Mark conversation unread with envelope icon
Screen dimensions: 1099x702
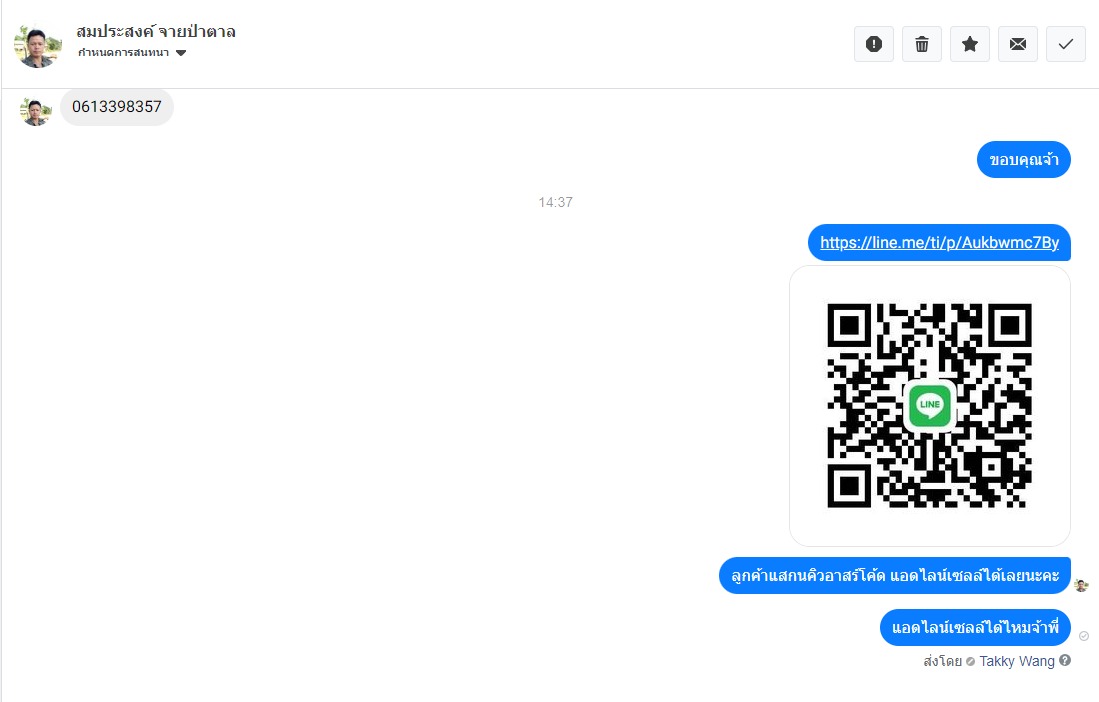(1018, 44)
